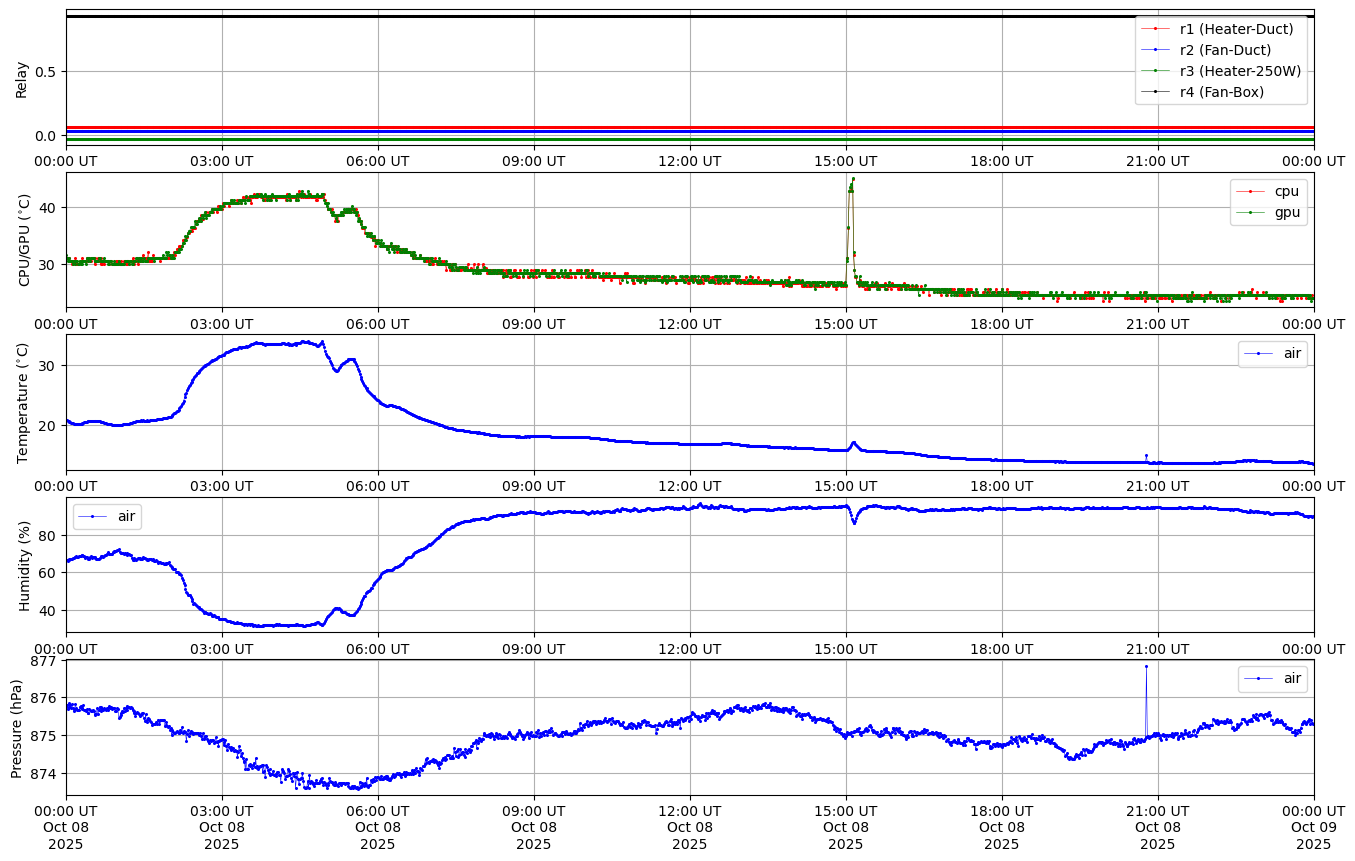Click the CPU/GPU temperature spike peak after 15:00 UT
Viewport: 1355px width, 861px height.
coord(852,180)
